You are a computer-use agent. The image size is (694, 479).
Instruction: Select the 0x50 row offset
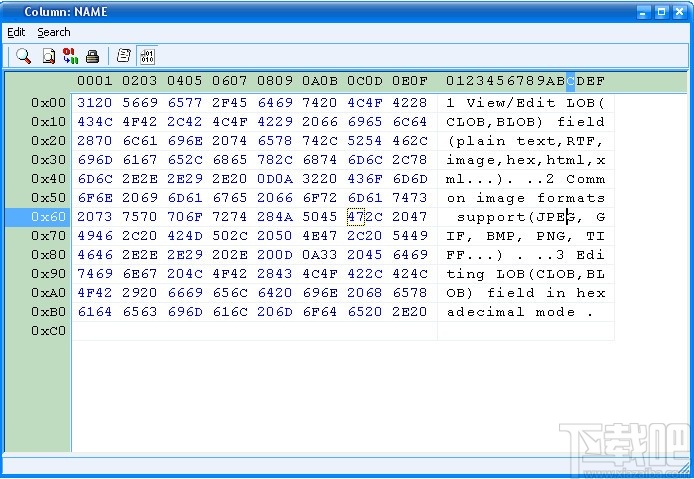[48, 198]
